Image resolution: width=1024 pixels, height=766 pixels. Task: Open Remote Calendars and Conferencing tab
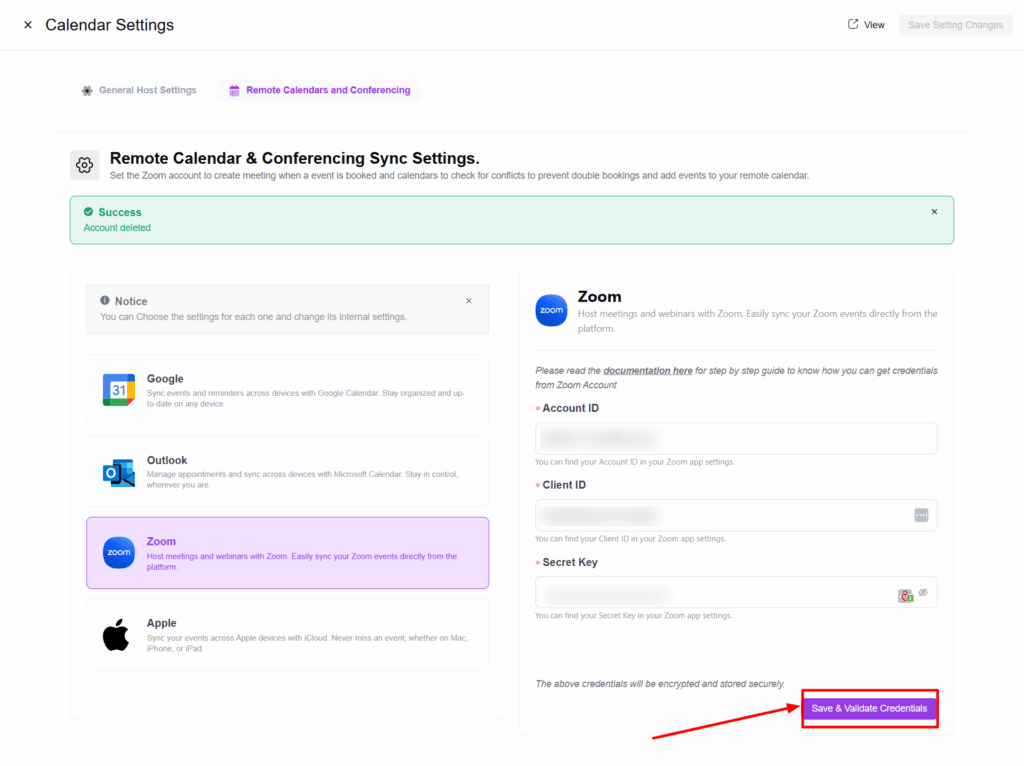coord(320,90)
